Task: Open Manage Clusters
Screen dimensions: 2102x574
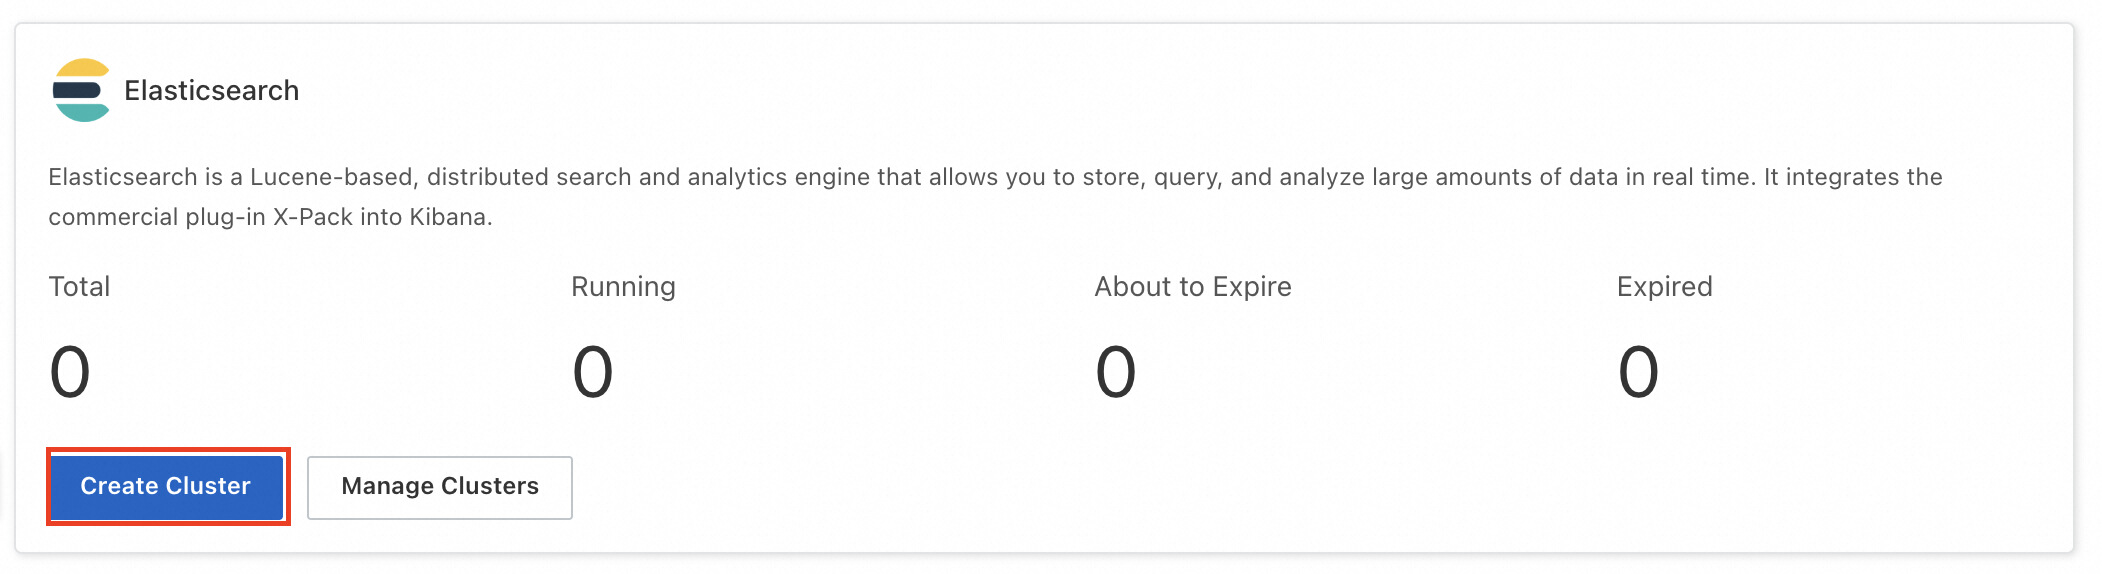Action: 439,487
